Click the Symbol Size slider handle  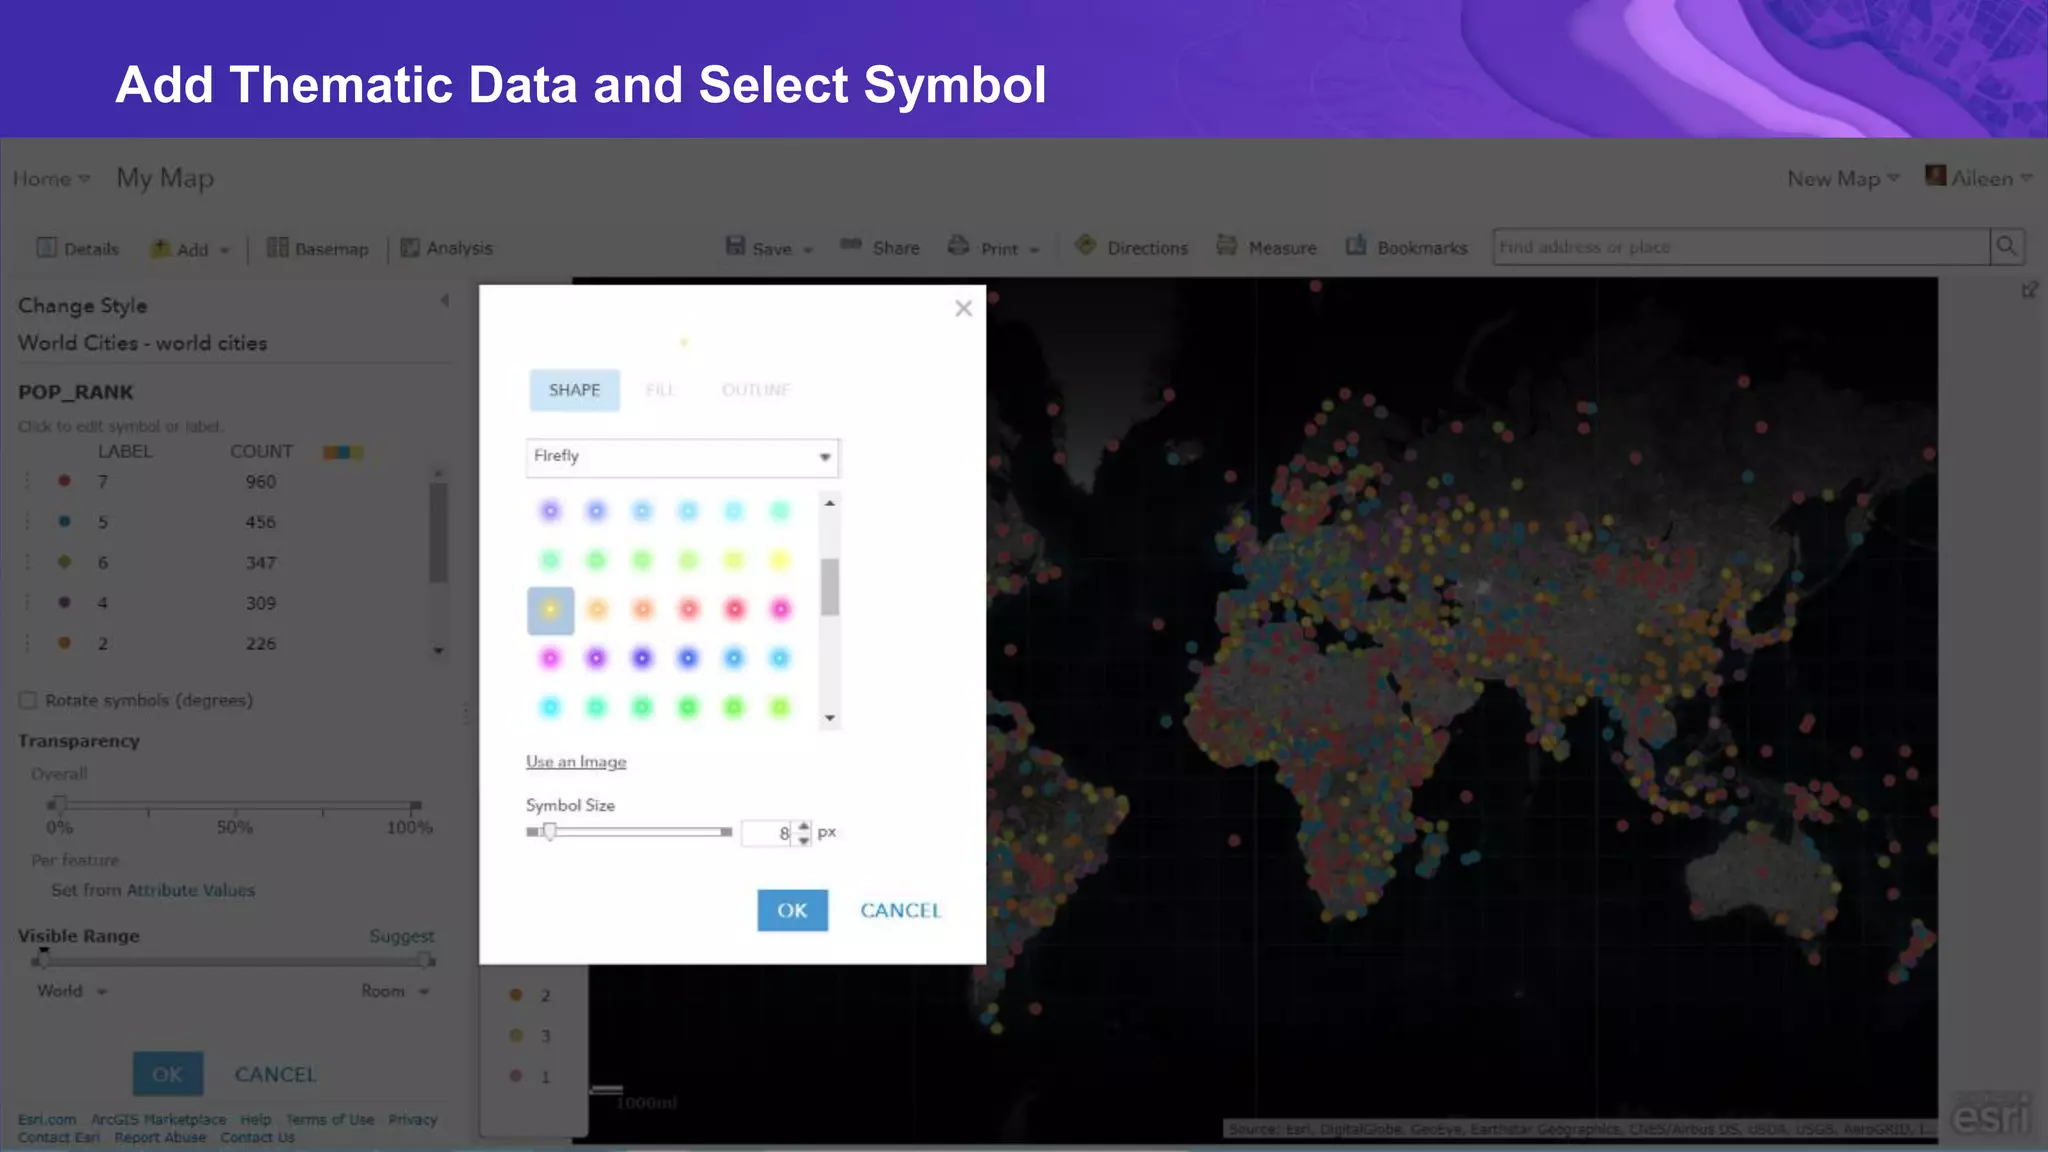pos(549,832)
